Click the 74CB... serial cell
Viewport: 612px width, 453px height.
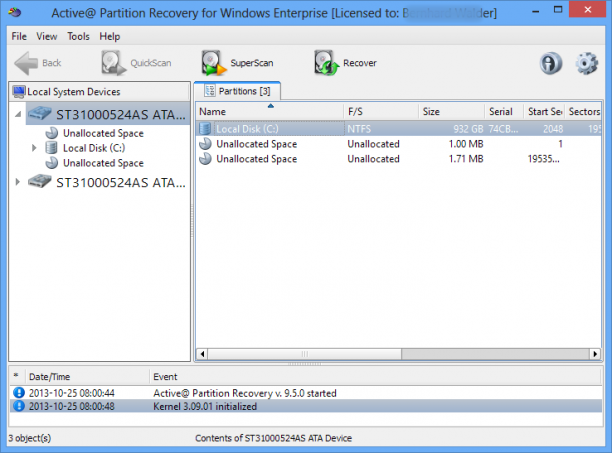coord(503,129)
